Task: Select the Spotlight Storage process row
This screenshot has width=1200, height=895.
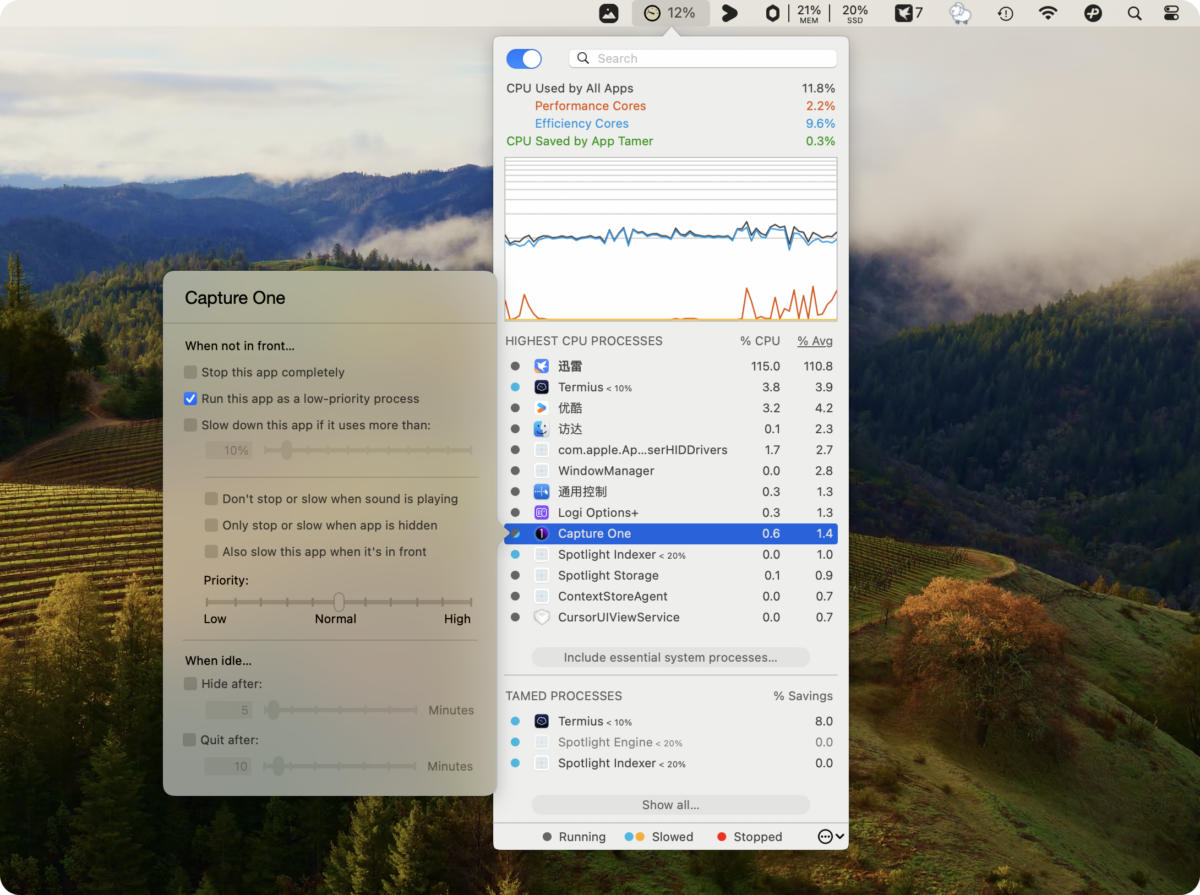Action: (671, 575)
